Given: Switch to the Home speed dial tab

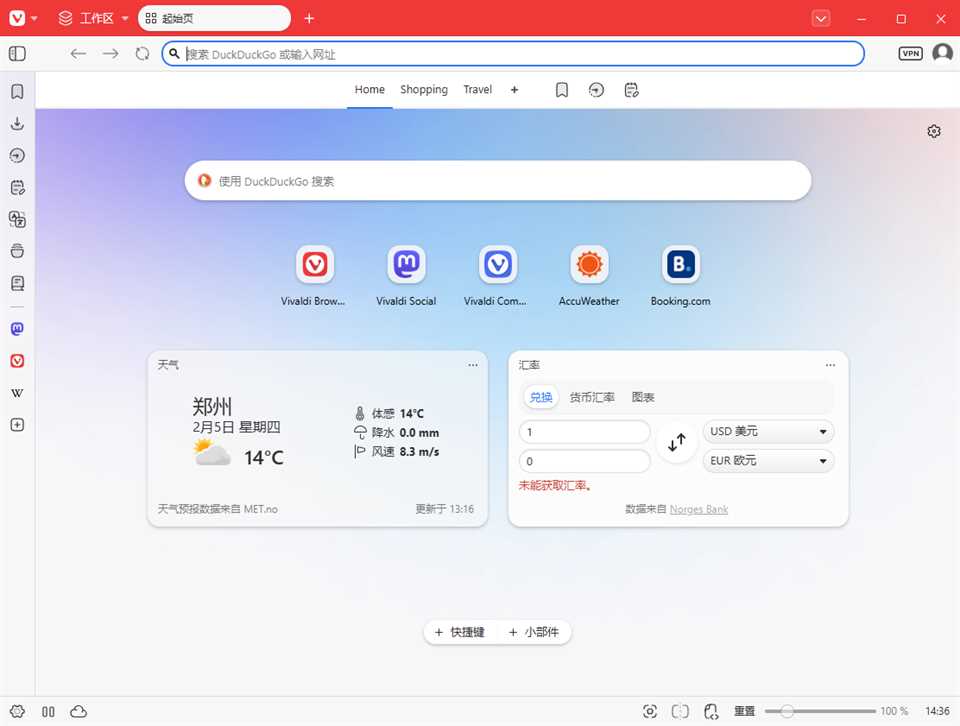Looking at the screenshot, I should pos(370,89).
